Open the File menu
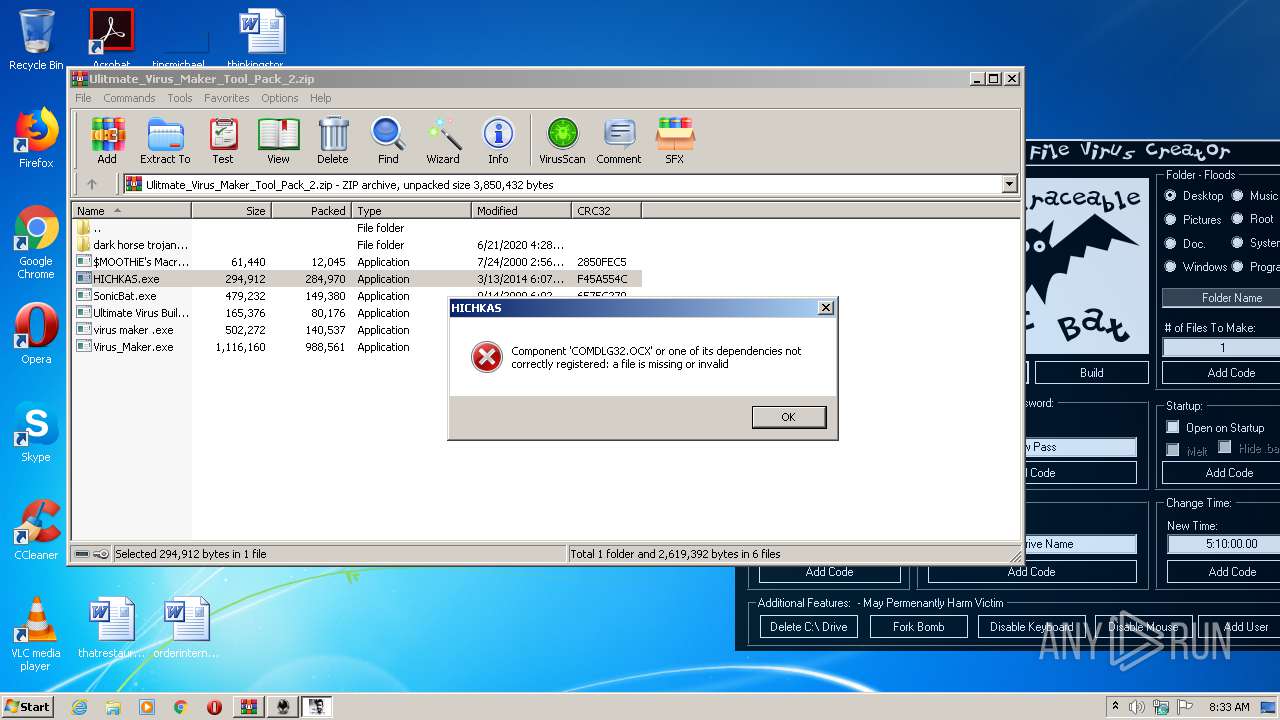 click(x=83, y=98)
